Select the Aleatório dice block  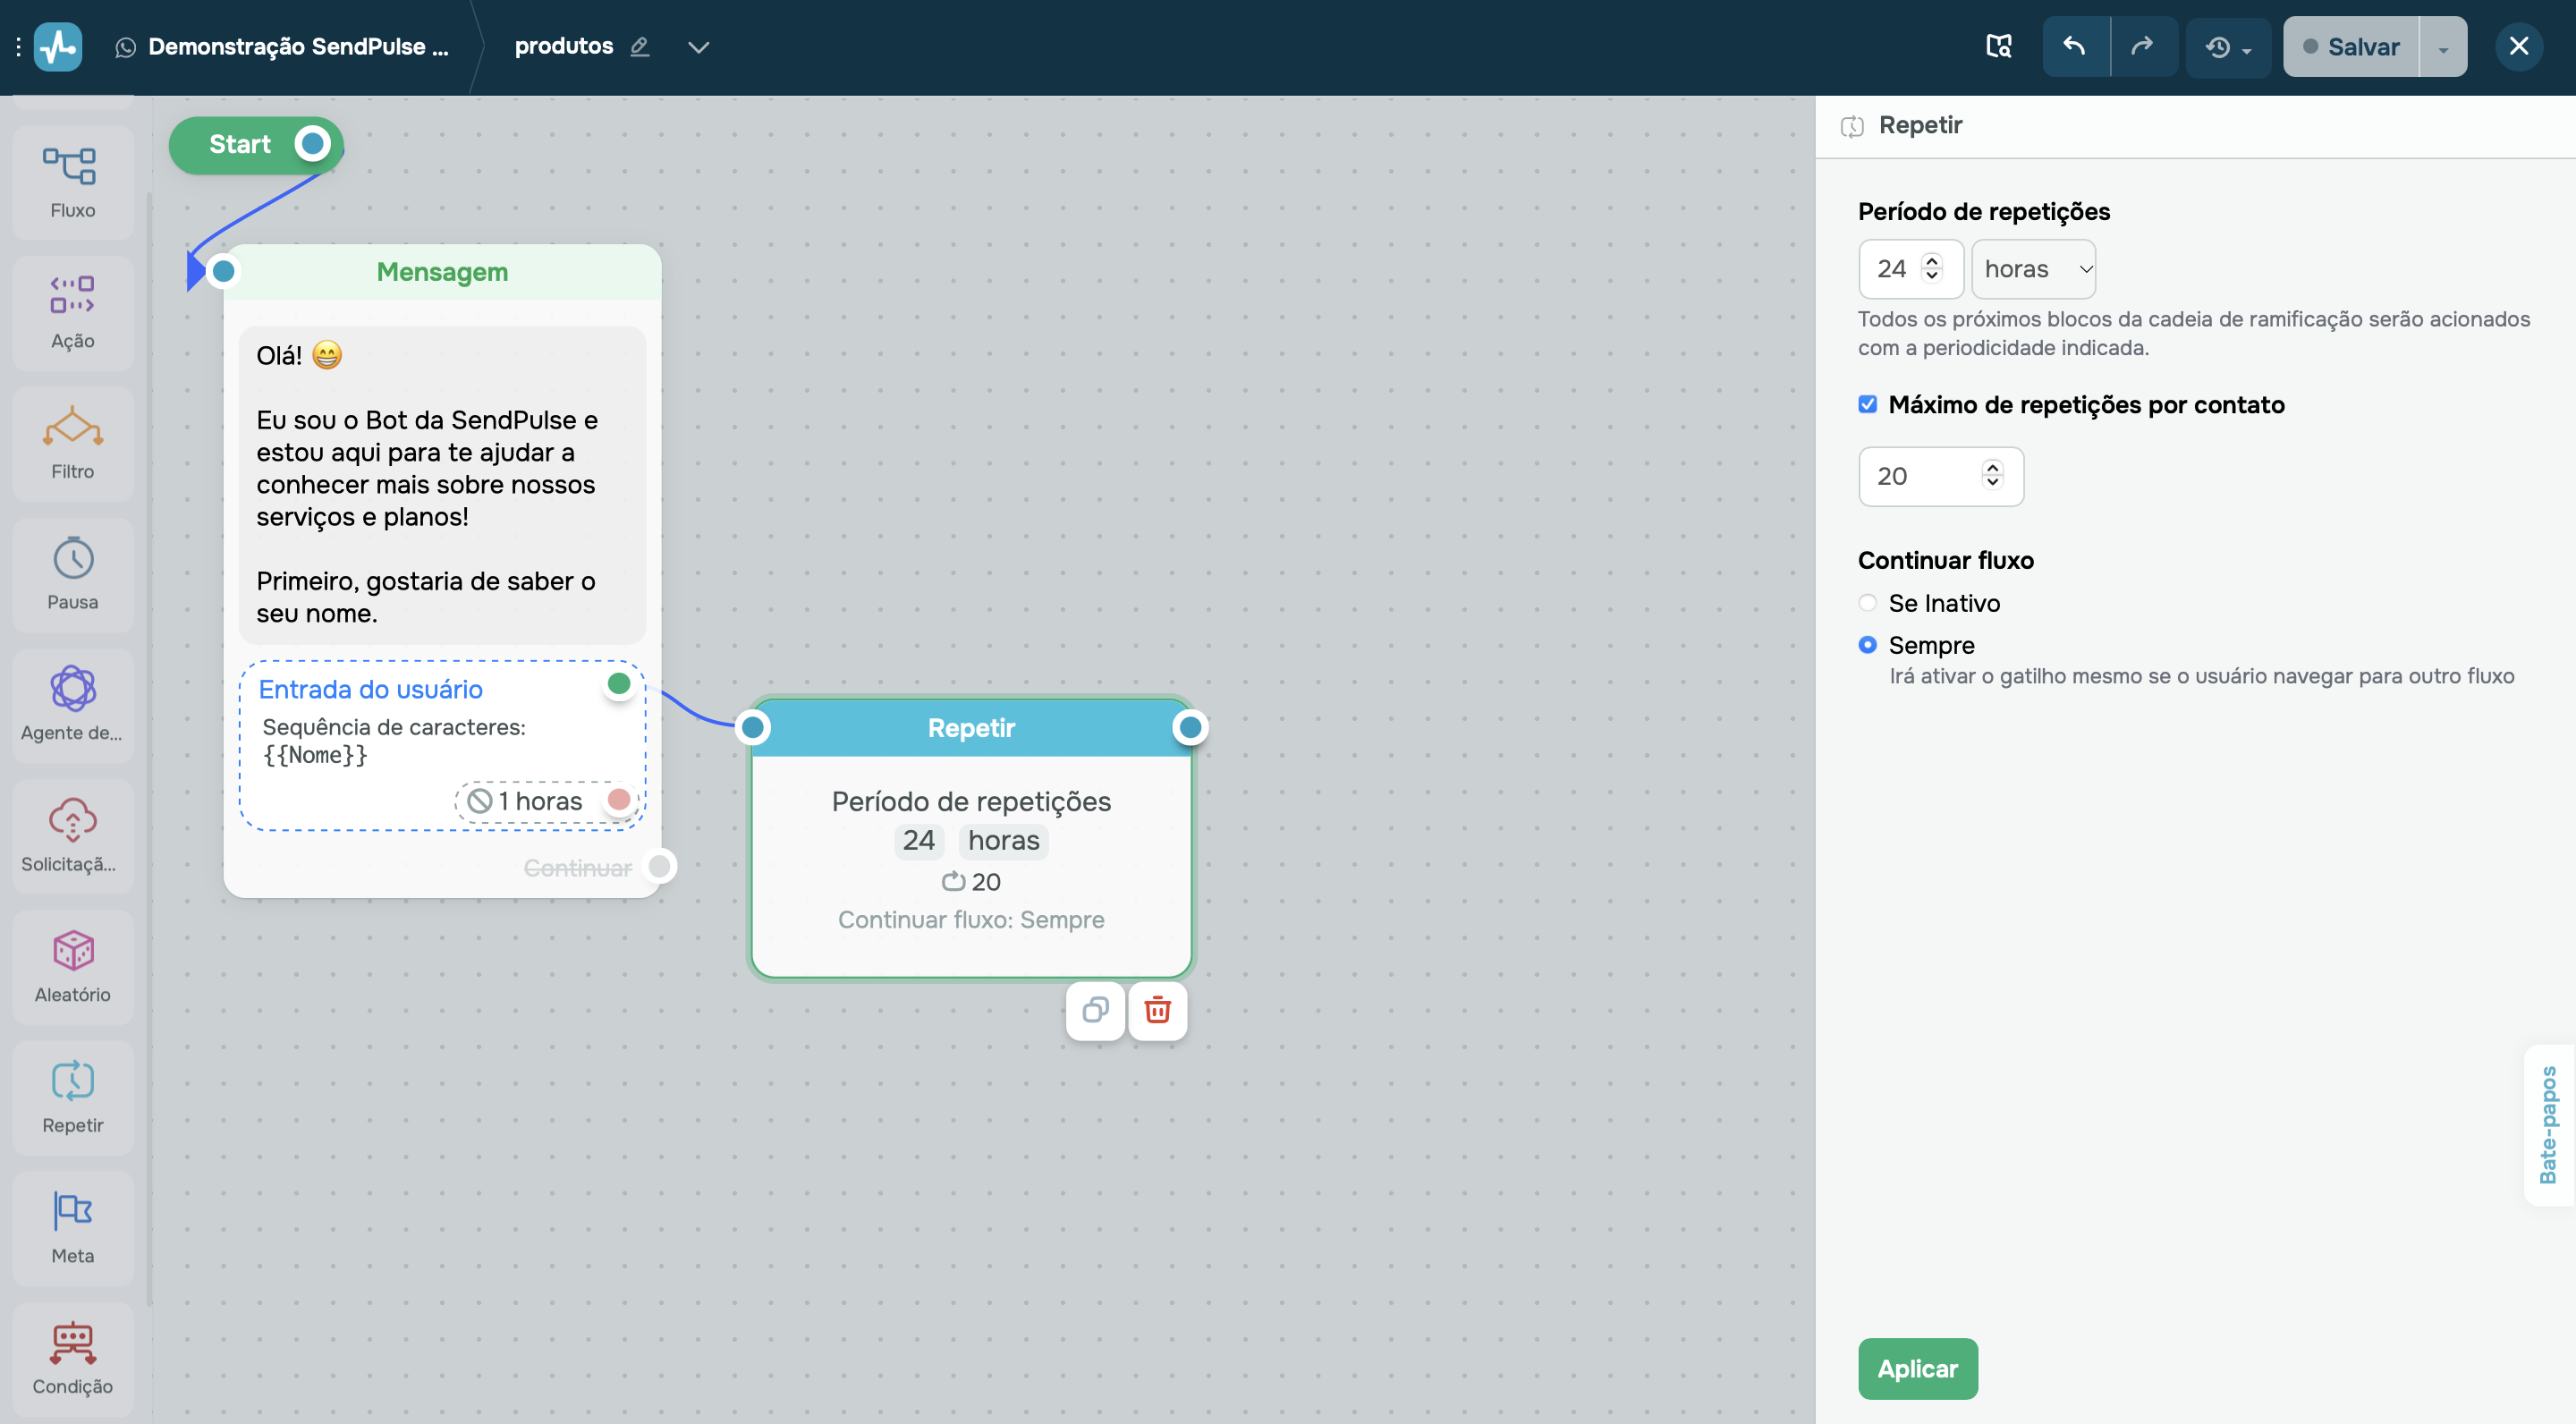[x=73, y=967]
